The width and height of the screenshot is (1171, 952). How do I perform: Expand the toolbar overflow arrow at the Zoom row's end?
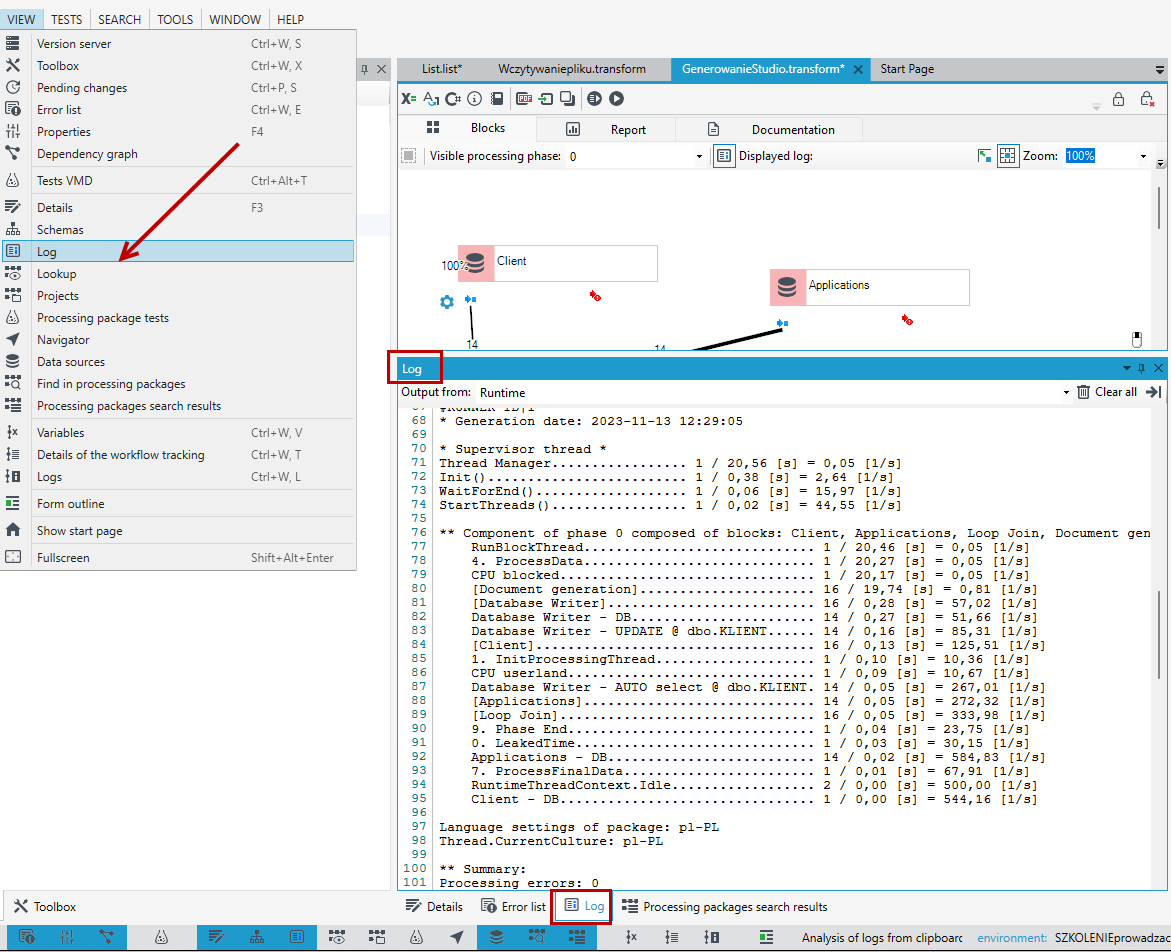1160,163
